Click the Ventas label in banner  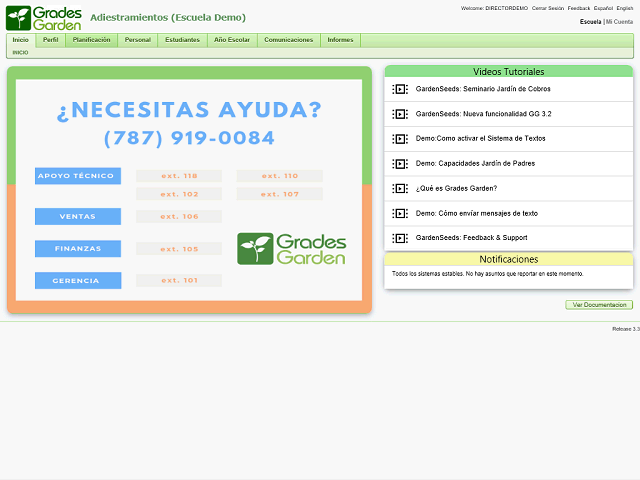[78, 216]
